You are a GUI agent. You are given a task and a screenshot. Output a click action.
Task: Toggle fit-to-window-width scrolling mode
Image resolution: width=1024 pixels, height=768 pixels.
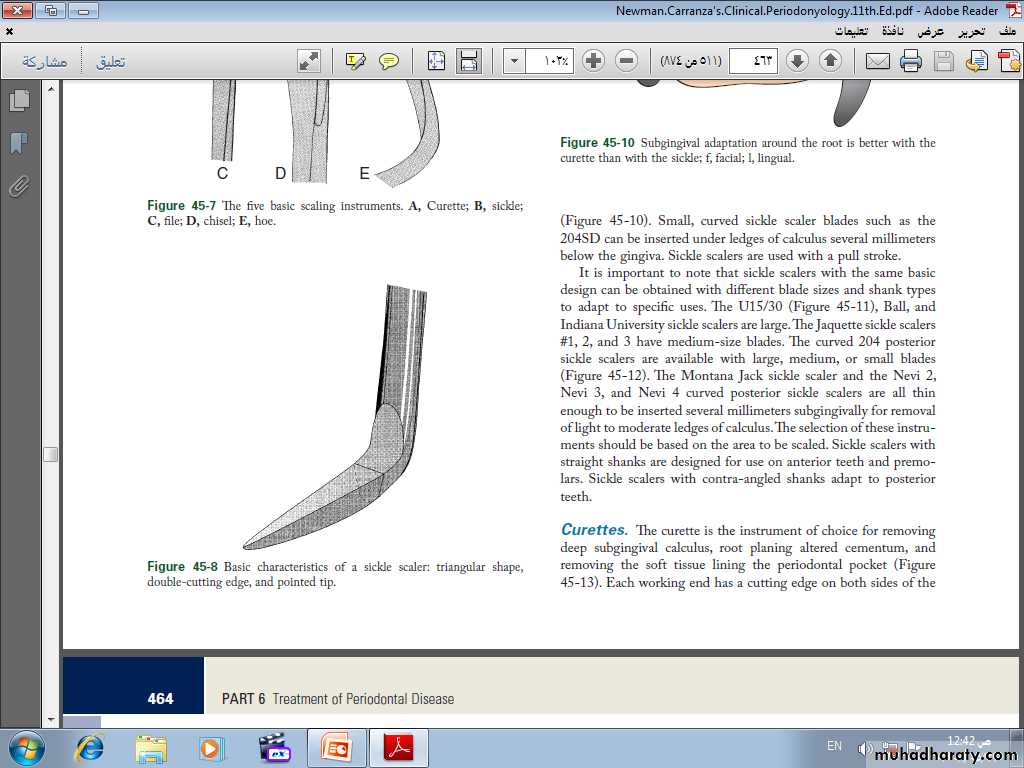pyautogui.click(x=468, y=61)
